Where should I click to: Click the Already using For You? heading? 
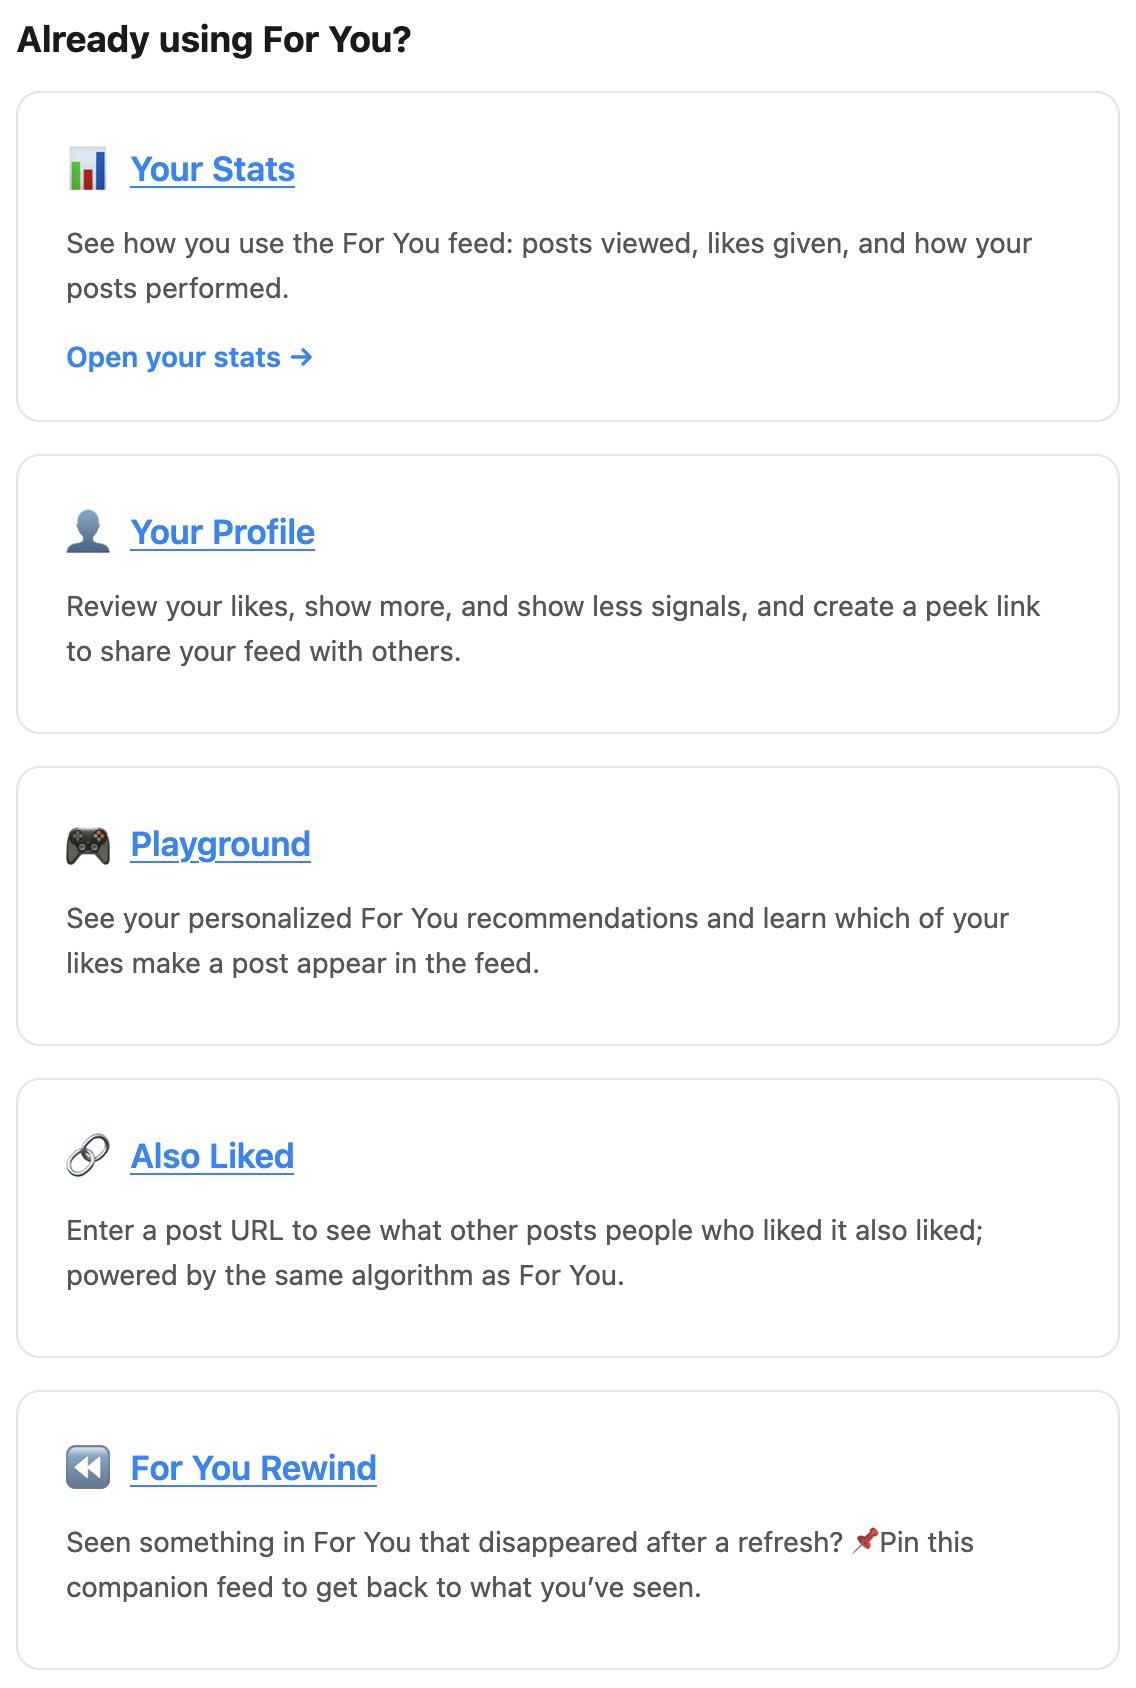214,40
